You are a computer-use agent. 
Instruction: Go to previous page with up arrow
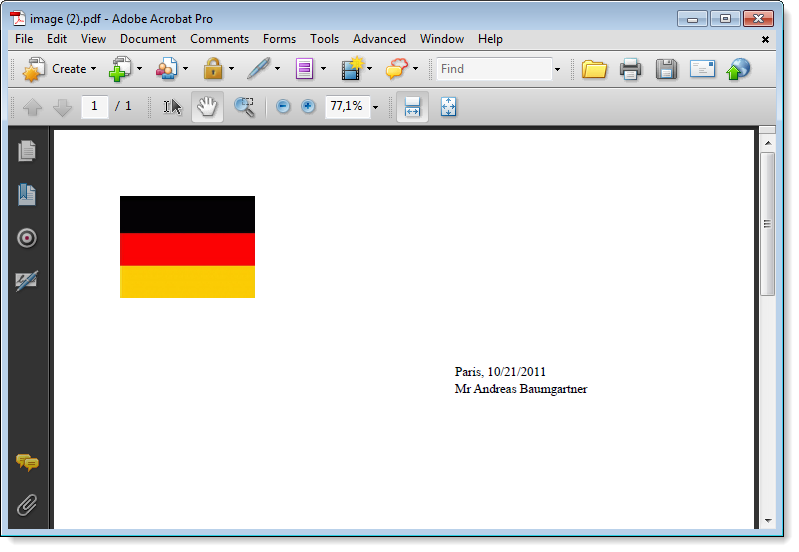tap(33, 107)
